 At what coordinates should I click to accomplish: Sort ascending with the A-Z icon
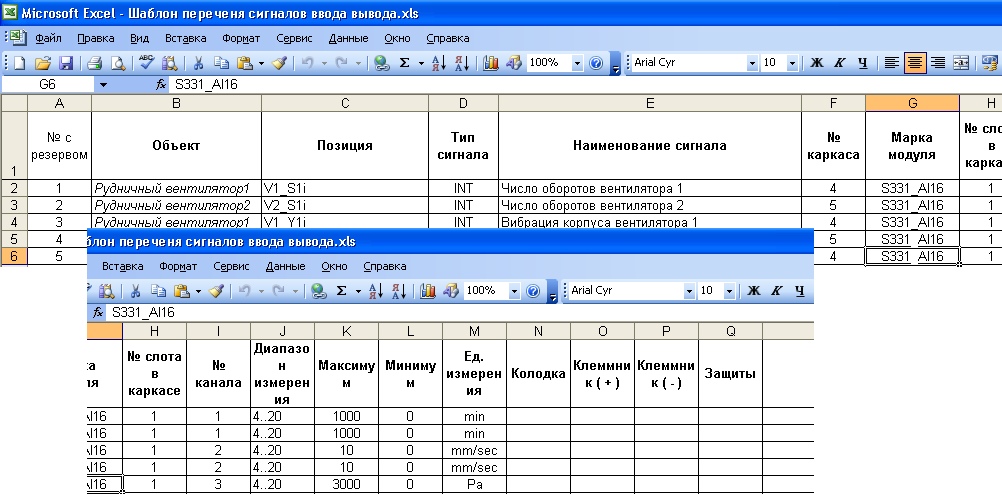(438, 63)
